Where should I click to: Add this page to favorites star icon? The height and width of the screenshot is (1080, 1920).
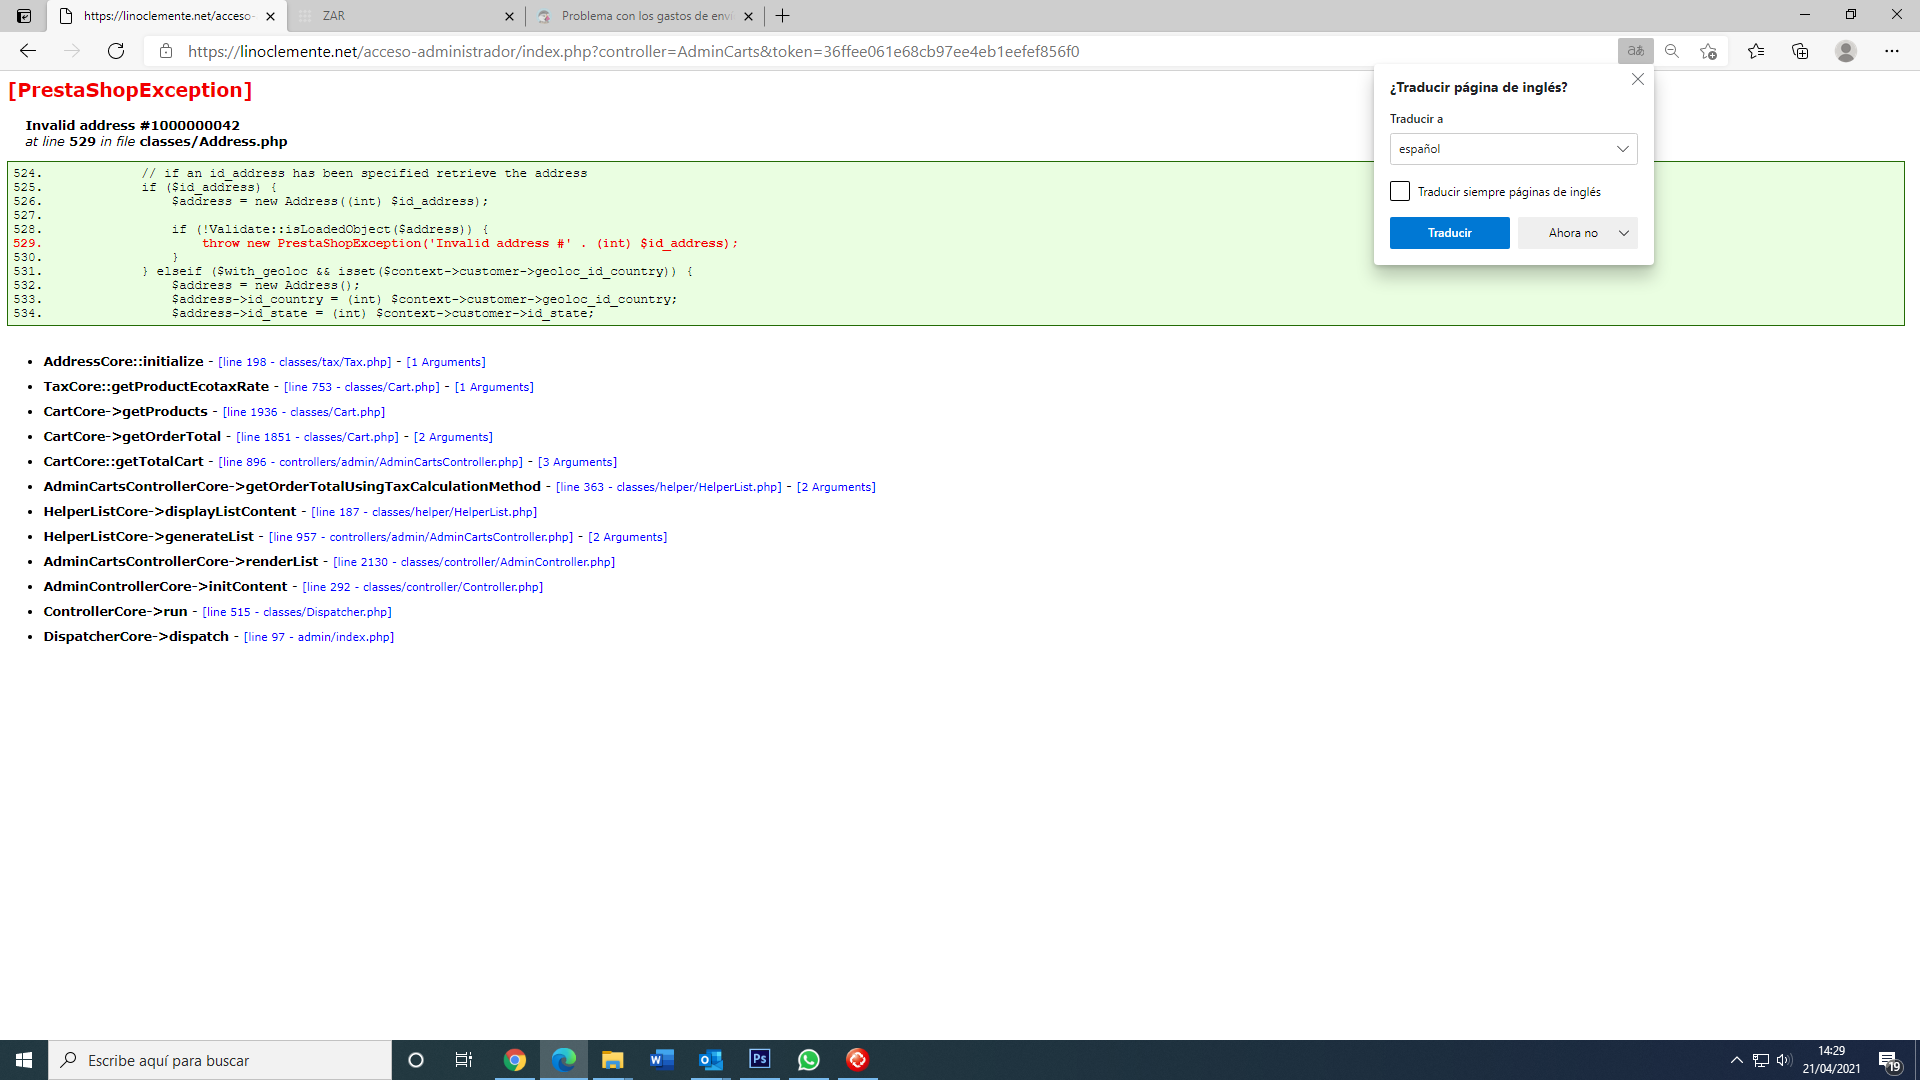click(1708, 51)
